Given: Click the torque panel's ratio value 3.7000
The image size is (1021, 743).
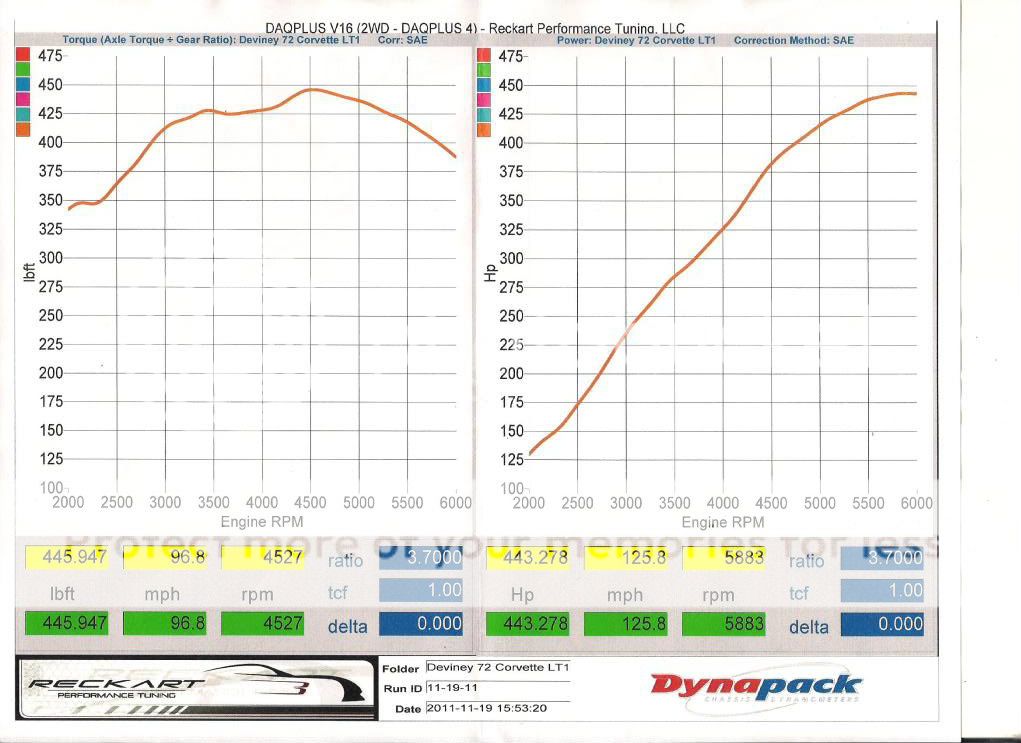Looking at the screenshot, I should coord(421,557).
